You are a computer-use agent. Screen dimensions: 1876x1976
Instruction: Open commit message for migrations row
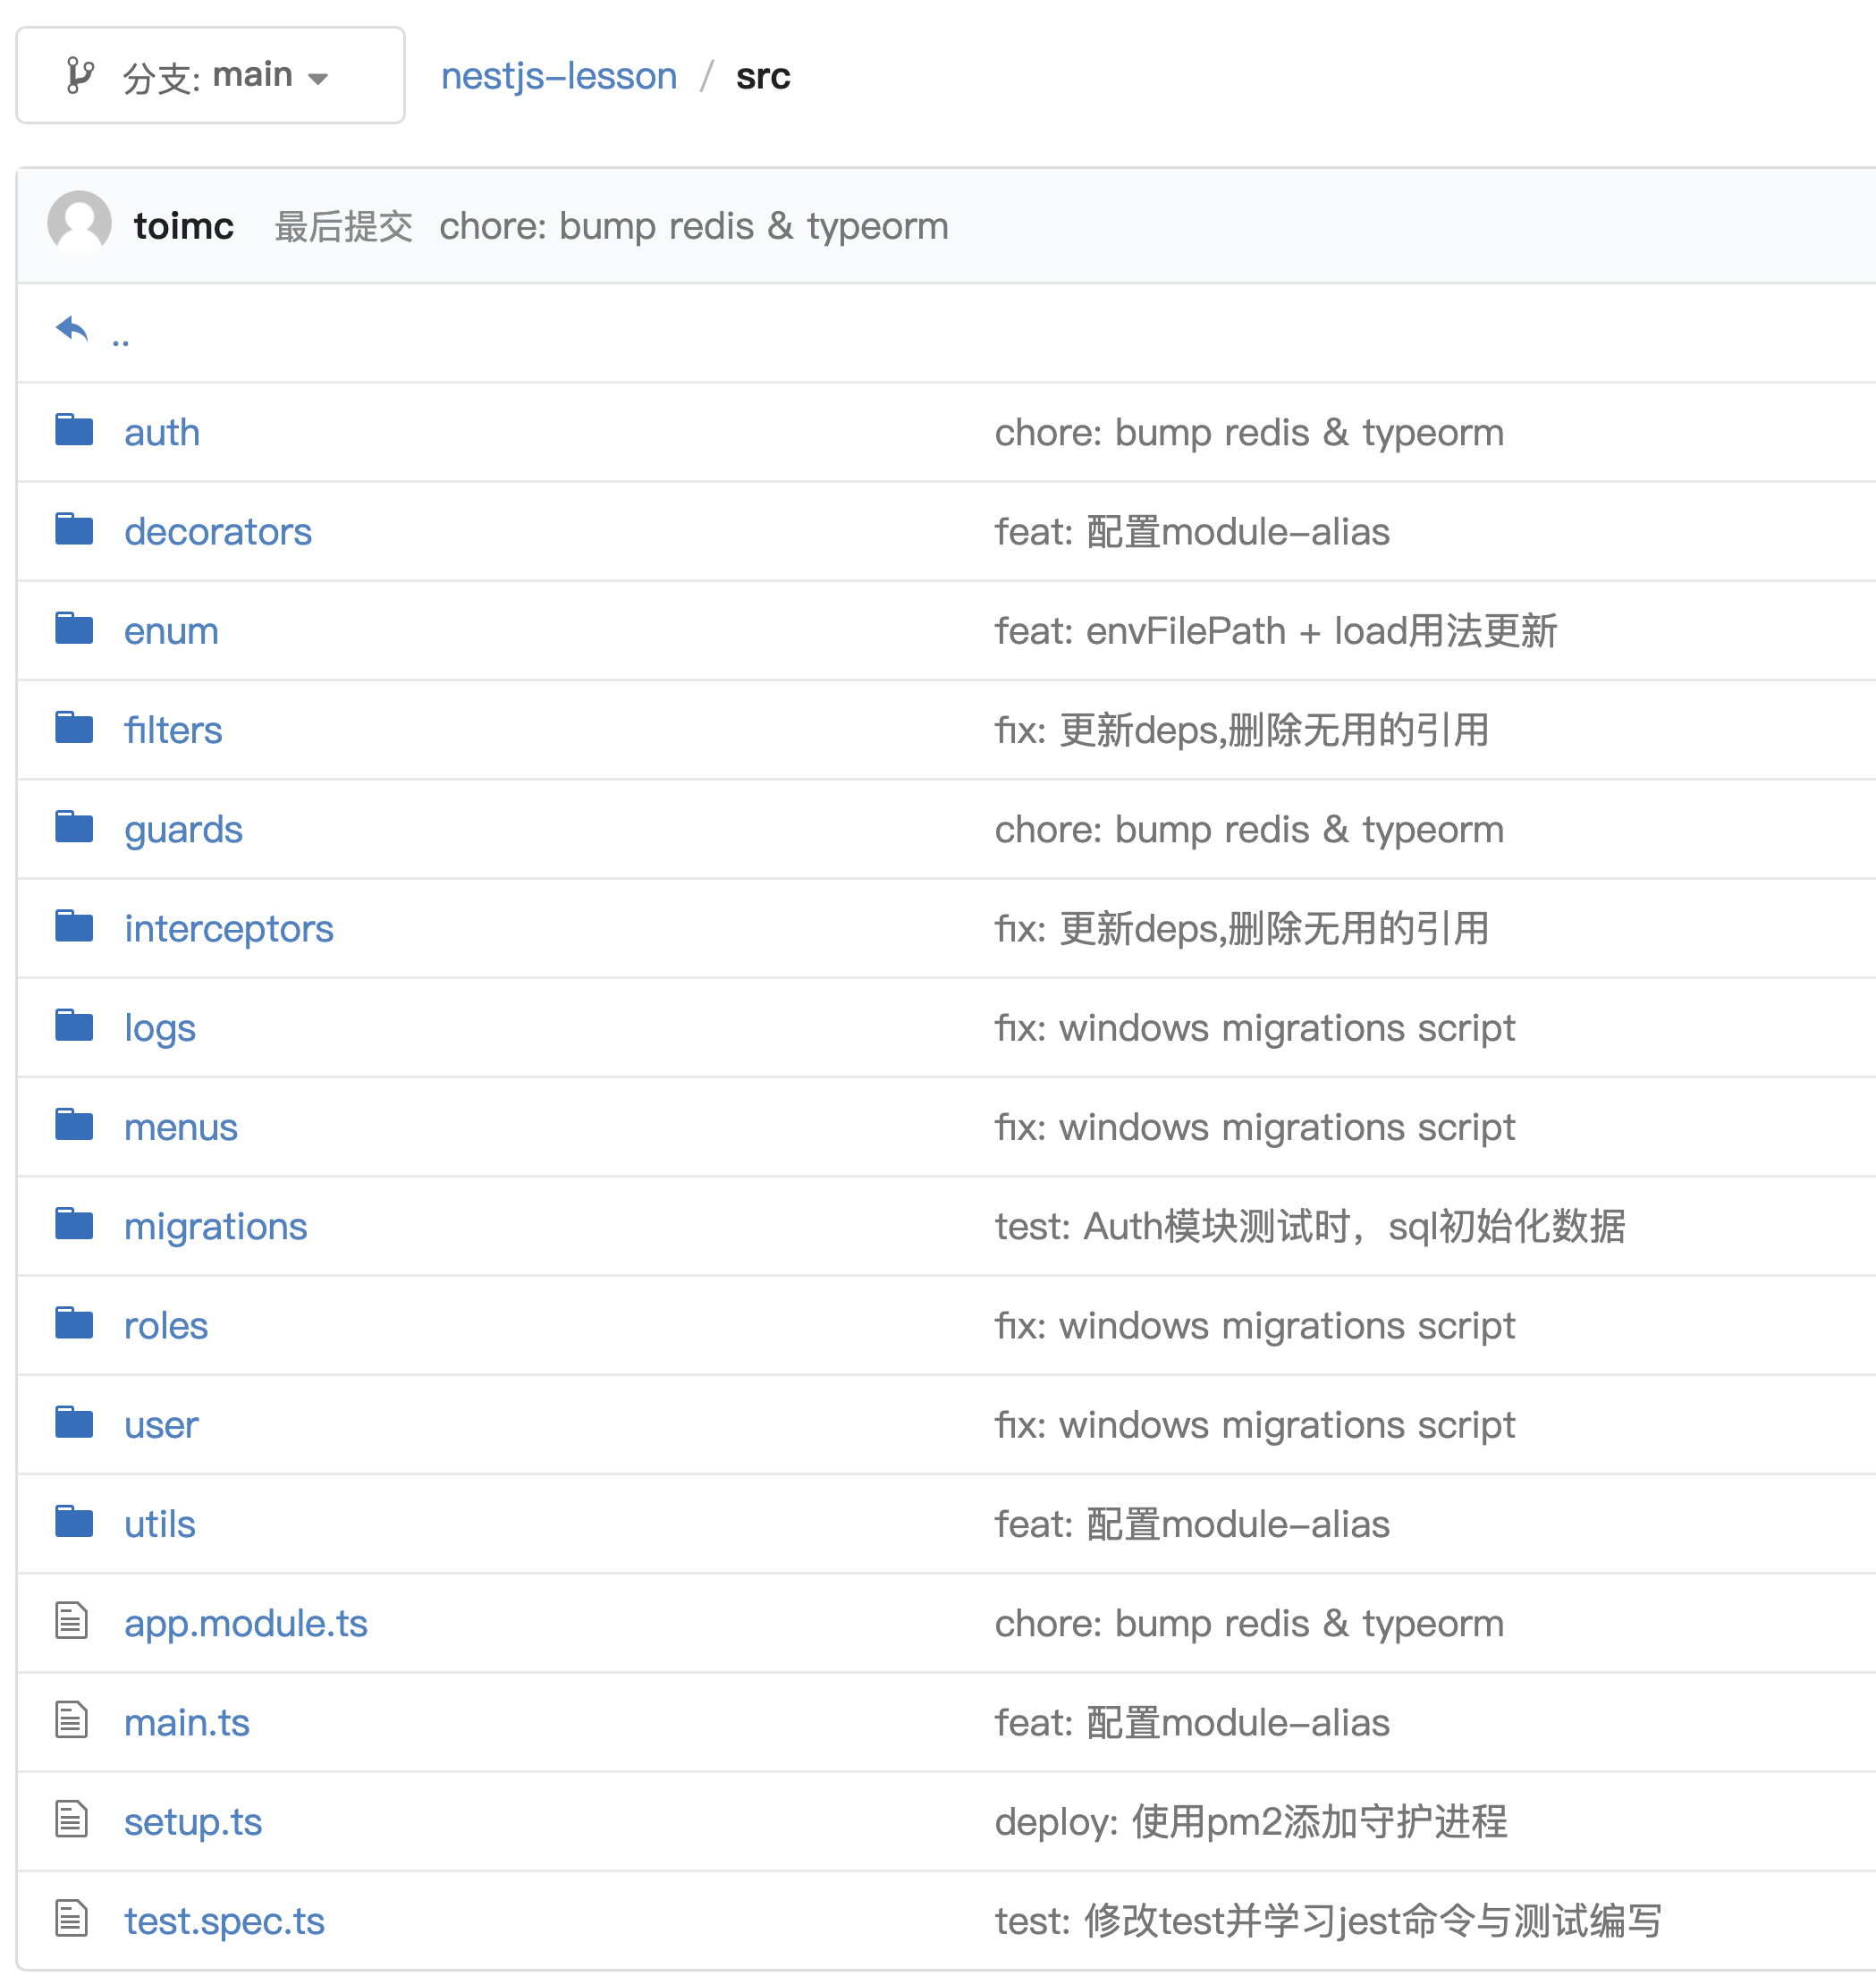tap(1309, 1226)
